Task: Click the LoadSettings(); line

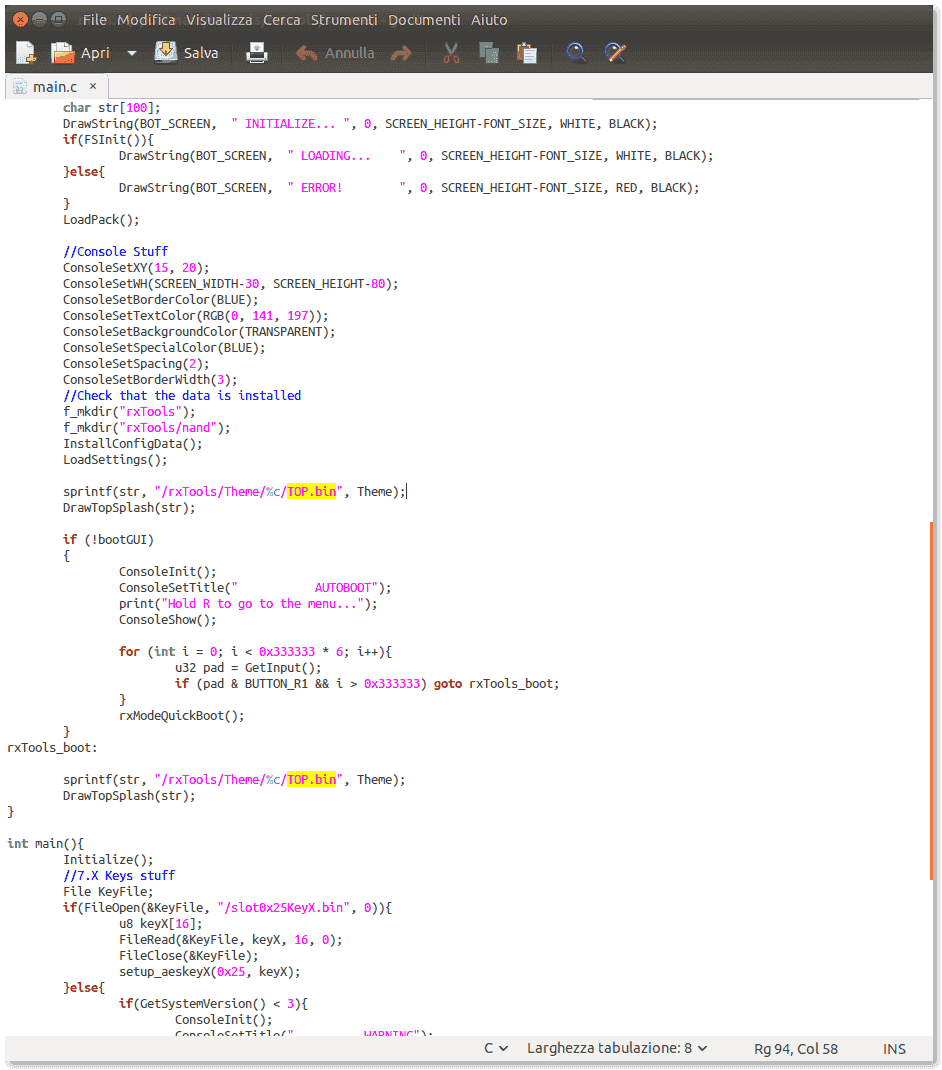Action: click(x=115, y=460)
